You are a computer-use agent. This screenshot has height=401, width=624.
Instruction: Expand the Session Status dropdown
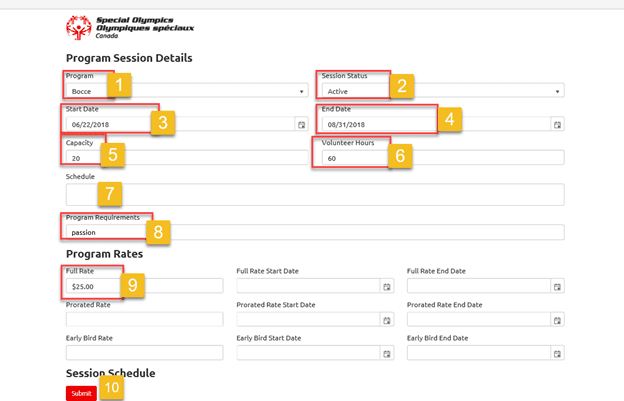pos(443,91)
